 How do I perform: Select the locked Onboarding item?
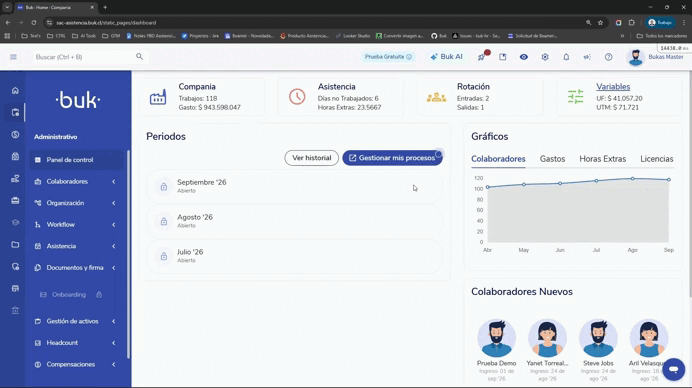[x=71, y=294]
